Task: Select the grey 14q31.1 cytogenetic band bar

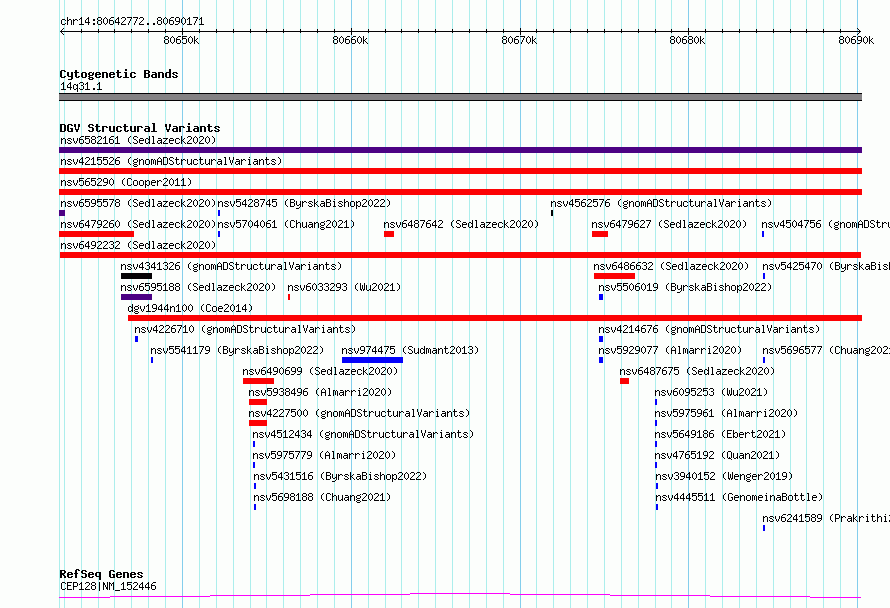Action: pyautogui.click(x=460, y=97)
